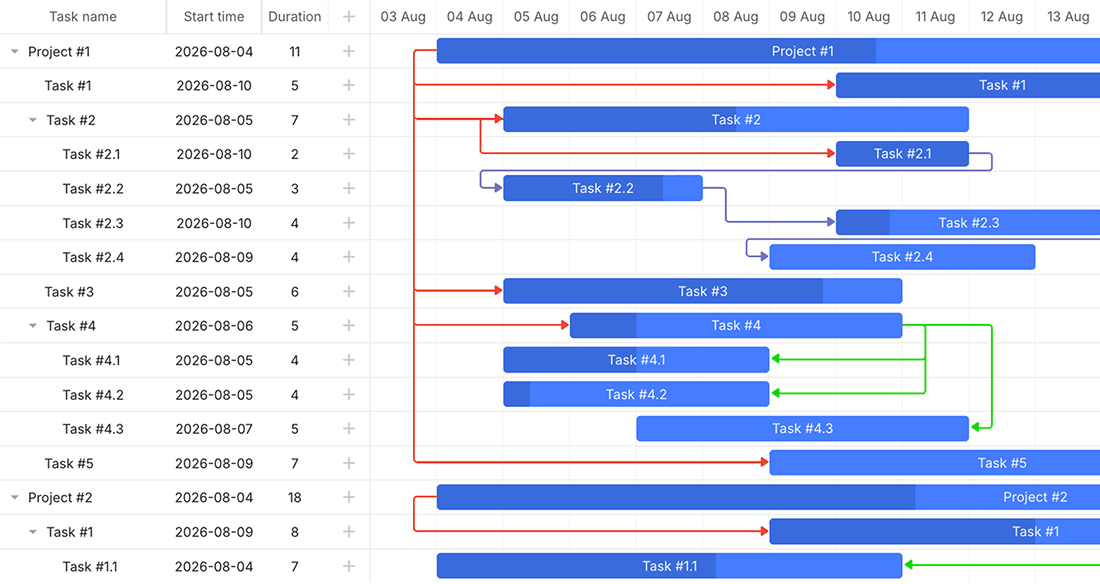1100x584 pixels.
Task: Collapse the Task #2 subtasks in the grid
Action: [x=32, y=120]
